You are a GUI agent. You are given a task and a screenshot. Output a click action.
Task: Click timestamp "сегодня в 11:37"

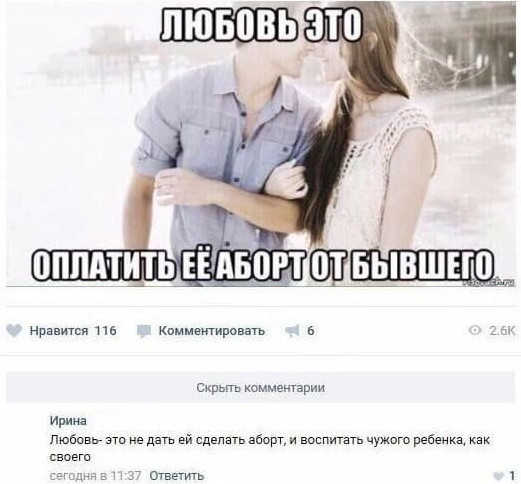click(95, 475)
